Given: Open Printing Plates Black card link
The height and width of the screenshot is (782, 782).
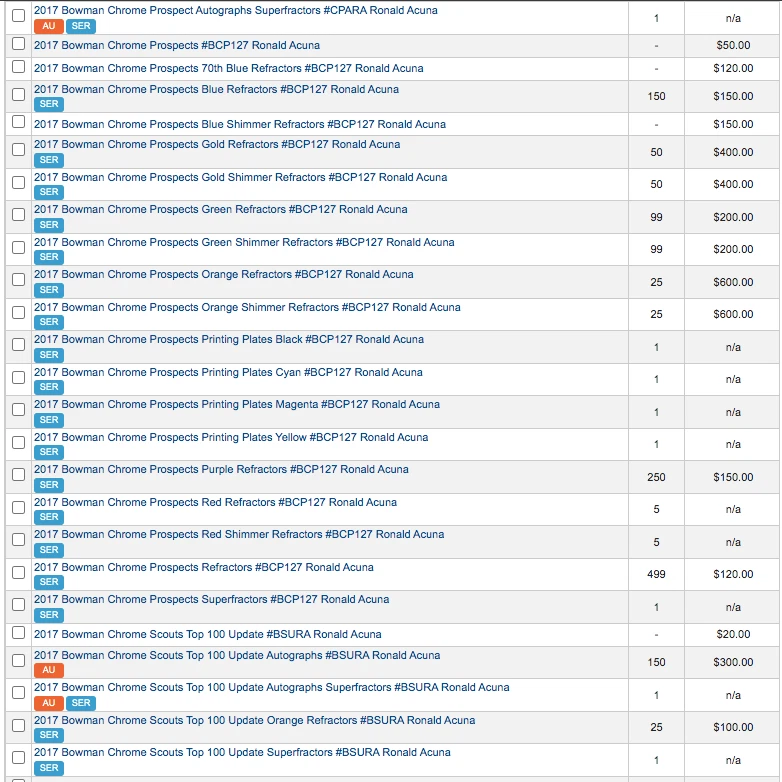Looking at the screenshot, I should (229, 339).
